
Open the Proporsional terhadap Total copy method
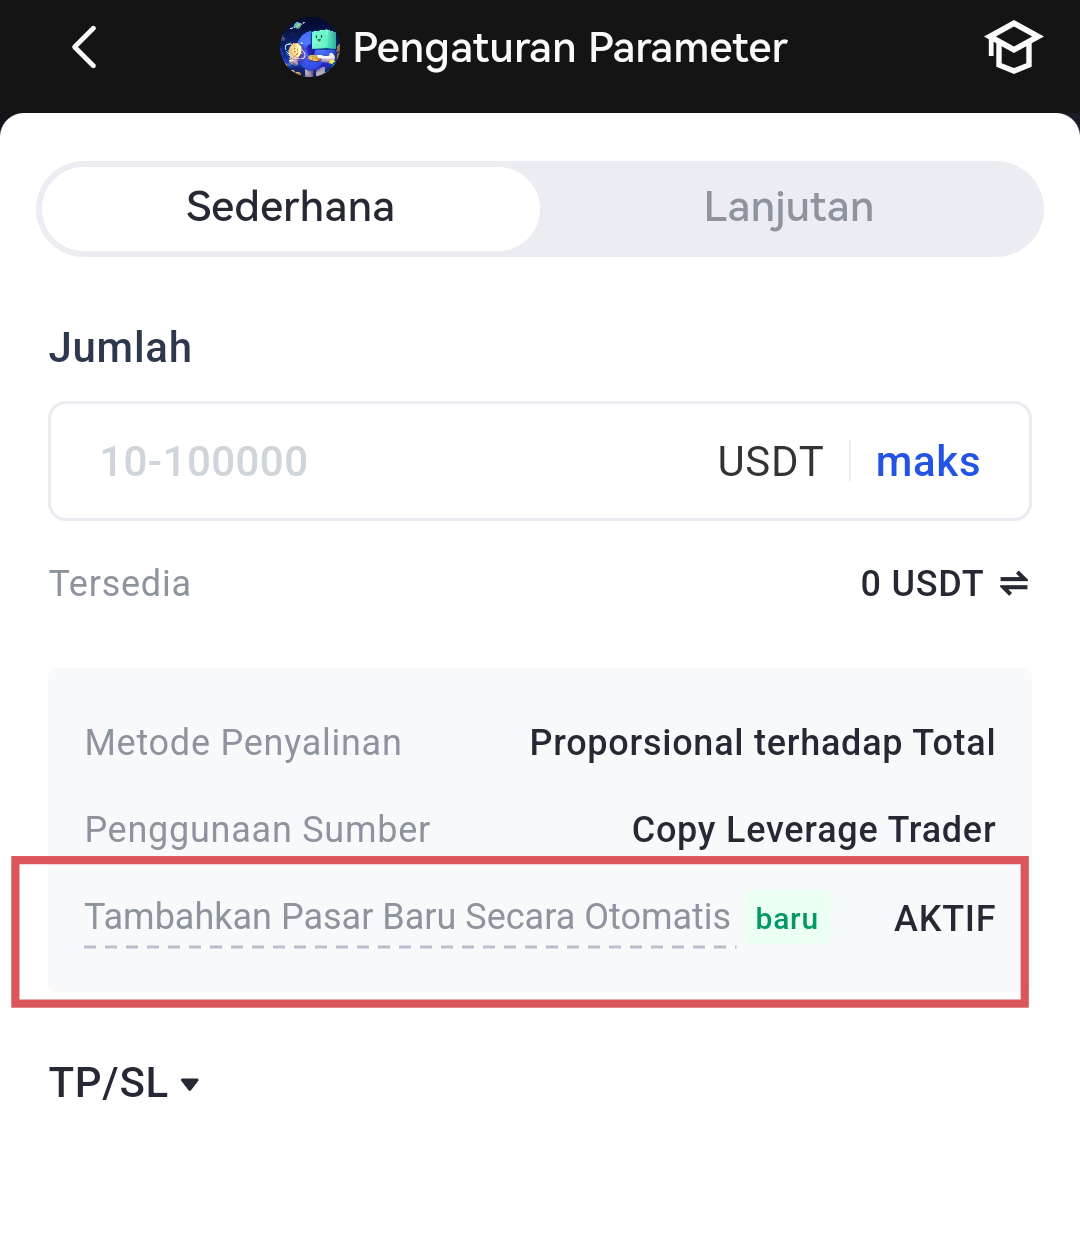762,743
